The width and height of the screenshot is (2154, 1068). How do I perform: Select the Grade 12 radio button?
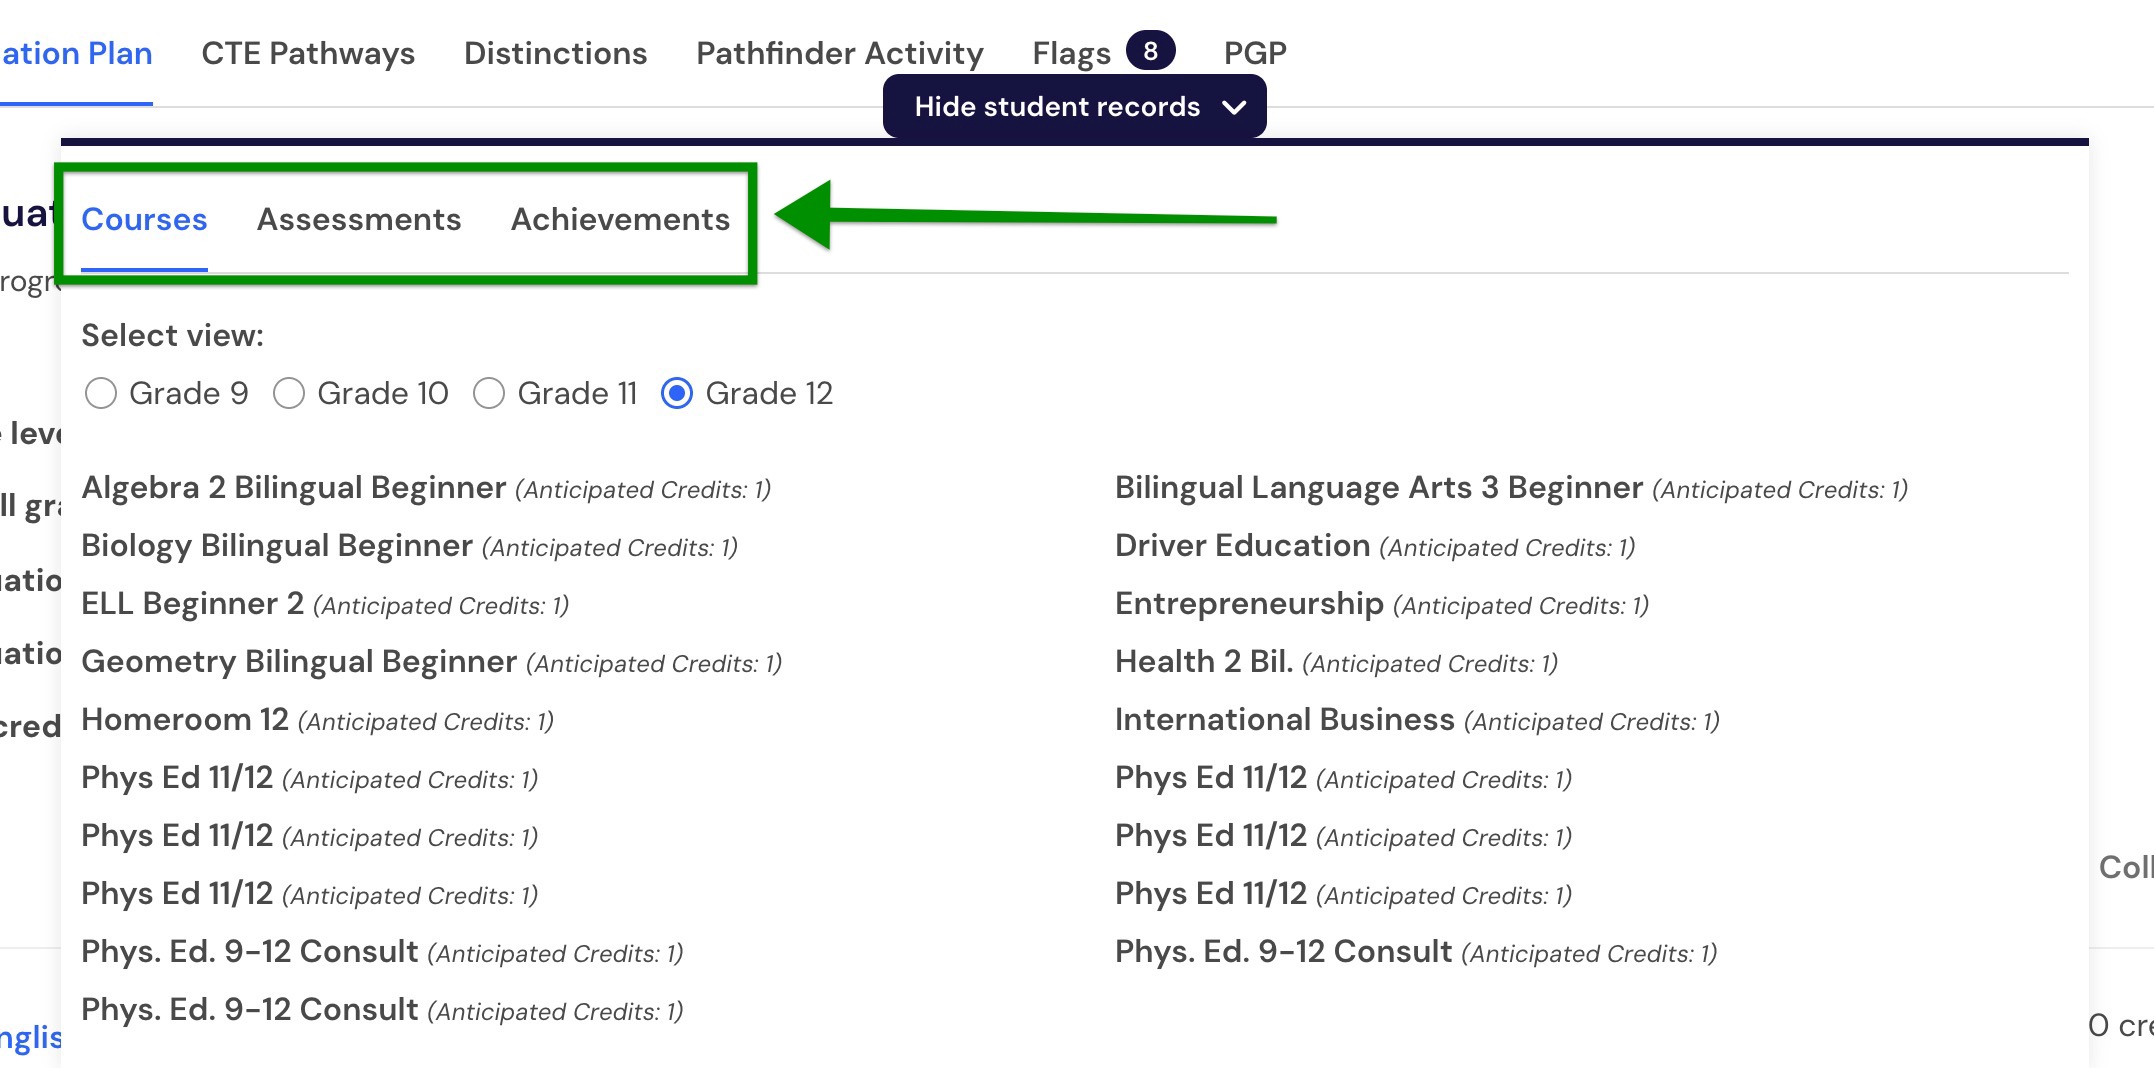click(x=677, y=393)
